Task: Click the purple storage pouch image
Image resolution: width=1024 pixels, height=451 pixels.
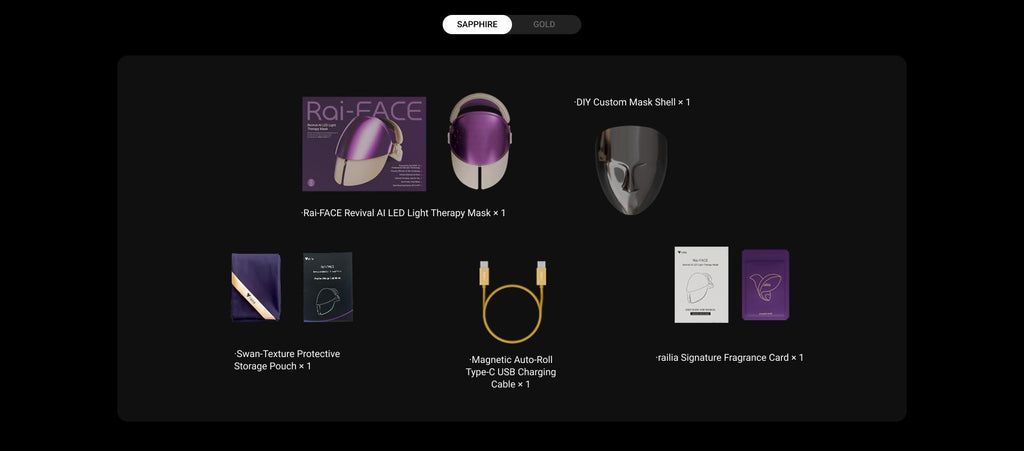Action: coord(256,287)
